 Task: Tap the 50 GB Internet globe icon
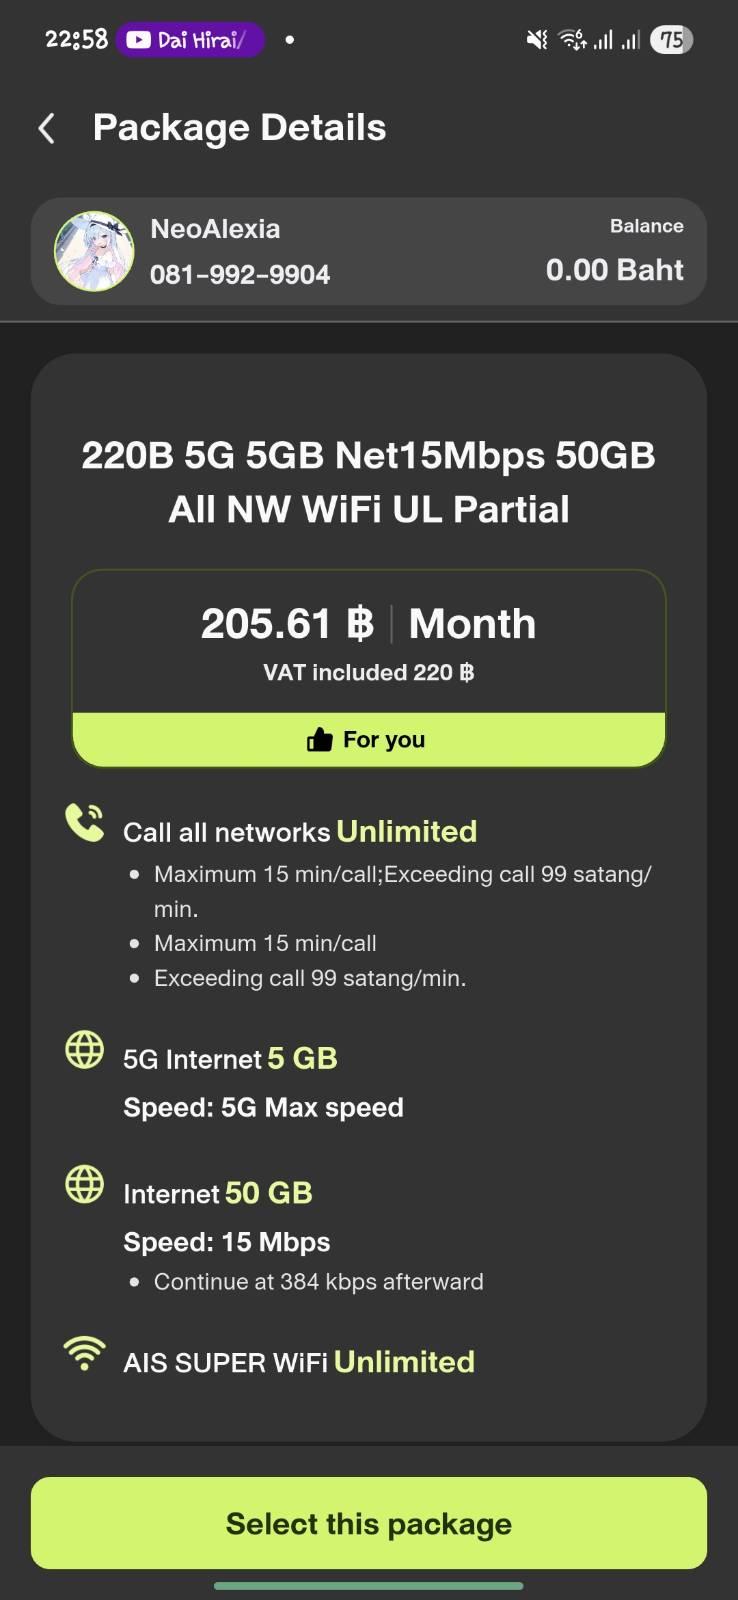(x=84, y=1184)
